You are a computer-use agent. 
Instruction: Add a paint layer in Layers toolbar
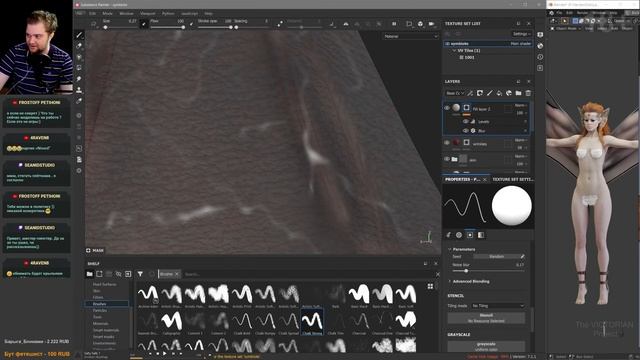coord(489,93)
